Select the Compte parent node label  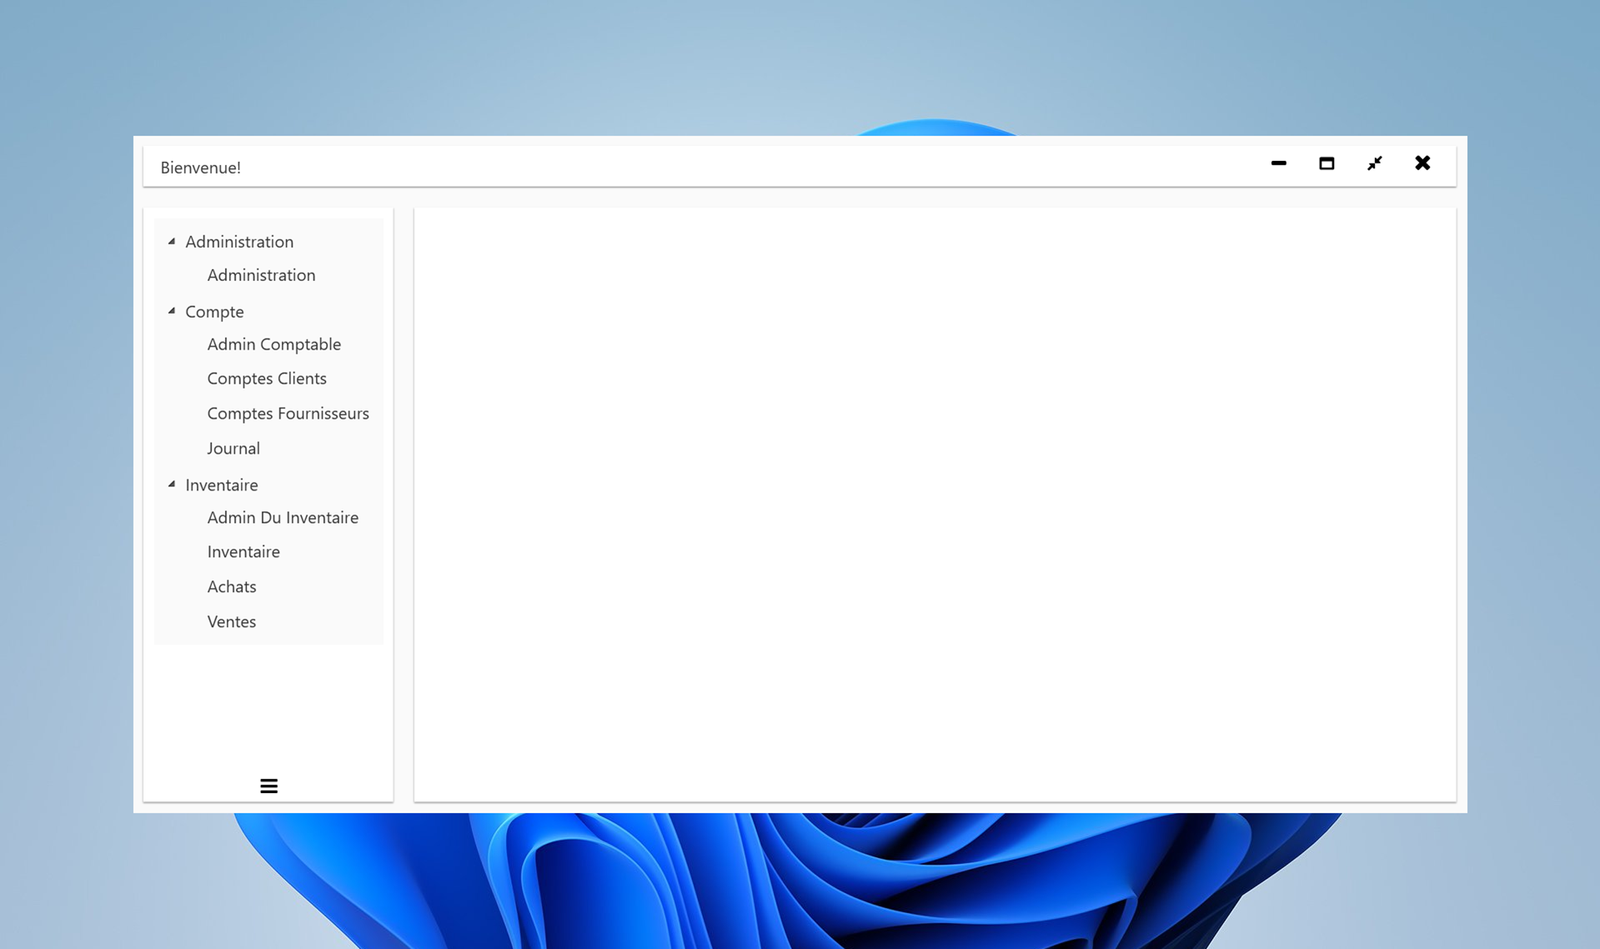[x=215, y=312]
